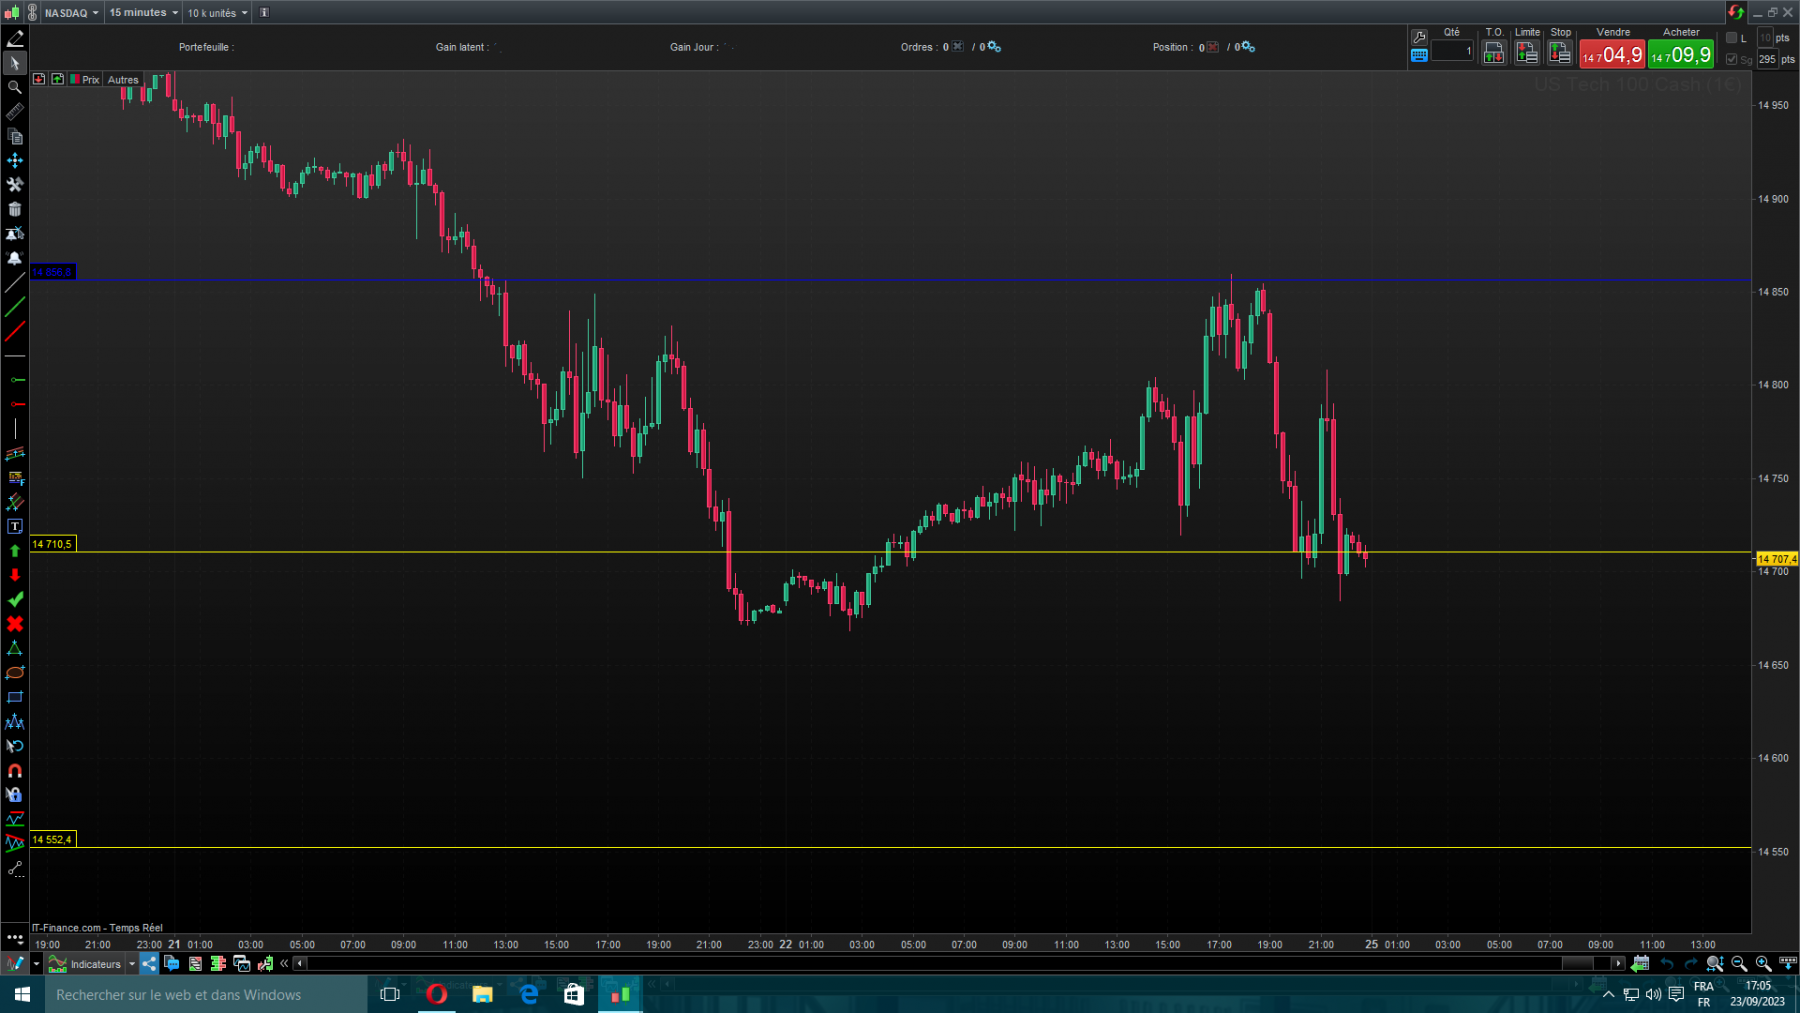Click the Qté quantity input field

pos(1452,51)
